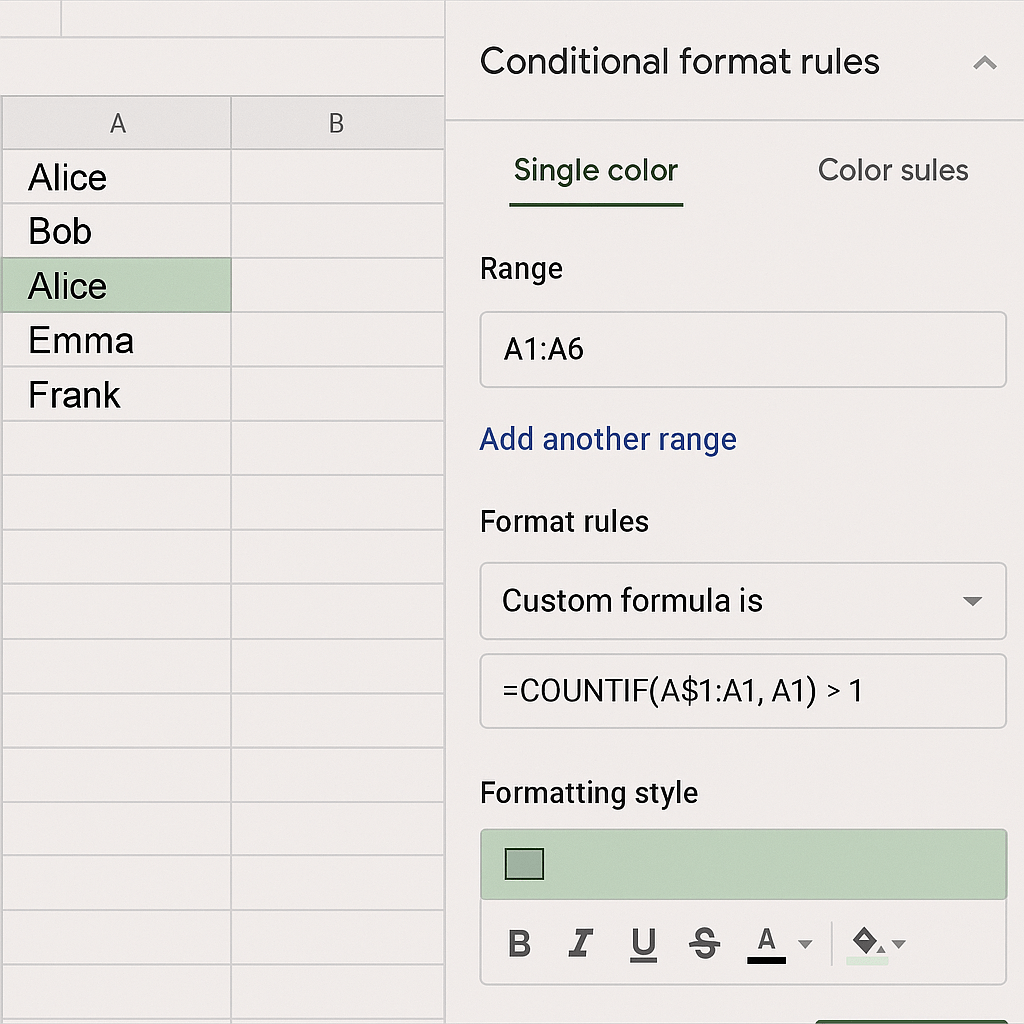The image size is (1024, 1024).
Task: Click the formatting style preview bar
Action: 743,863
